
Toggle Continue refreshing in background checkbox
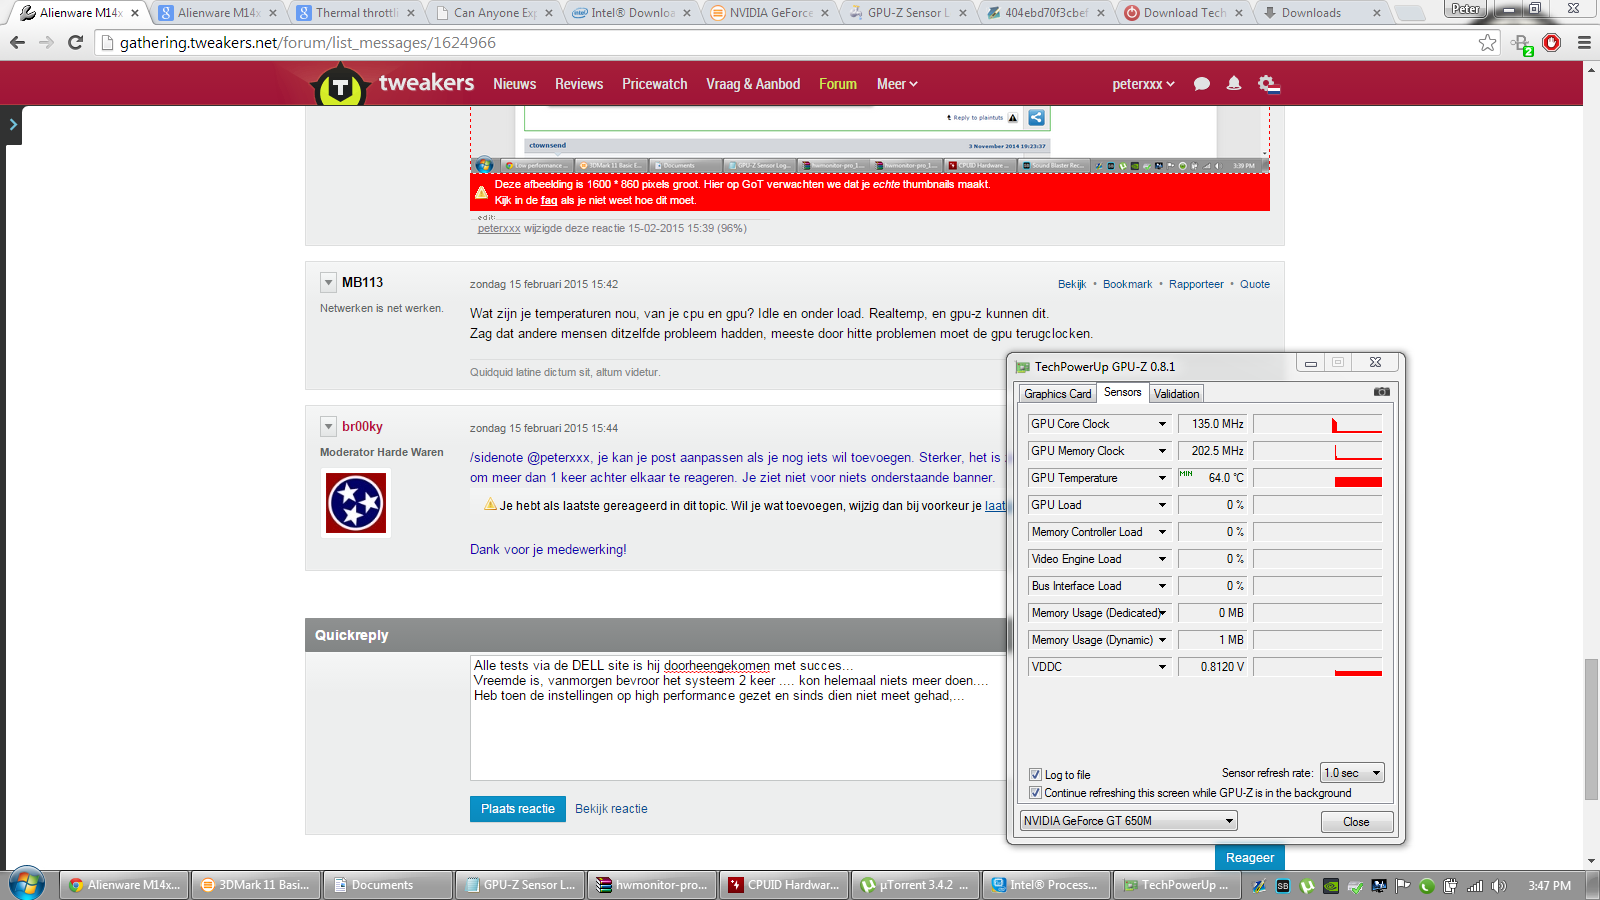(1036, 792)
